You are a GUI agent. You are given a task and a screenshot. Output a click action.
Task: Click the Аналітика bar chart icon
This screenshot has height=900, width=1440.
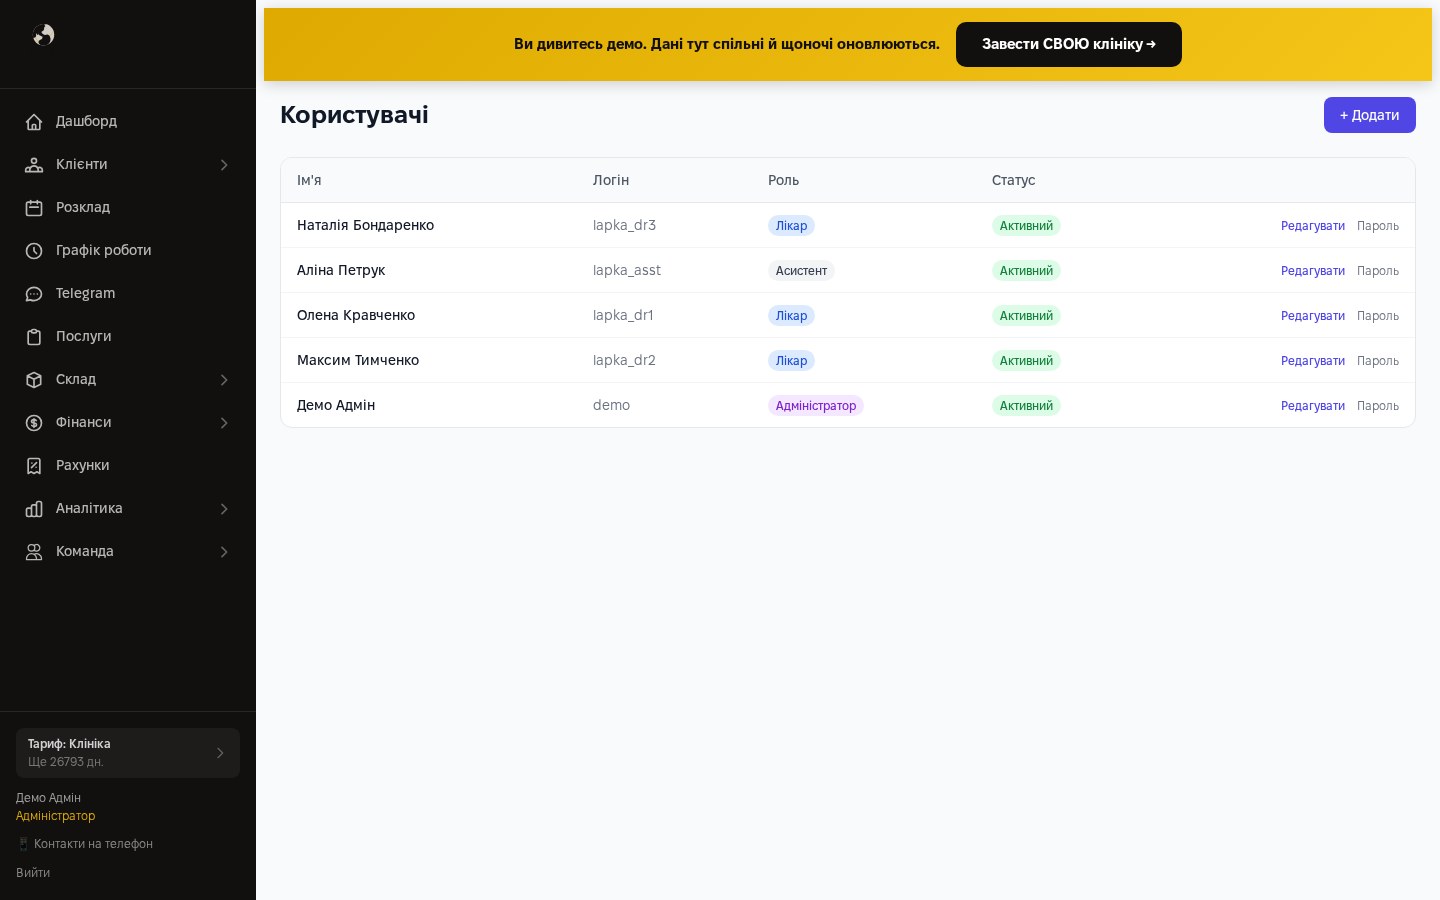(34, 509)
